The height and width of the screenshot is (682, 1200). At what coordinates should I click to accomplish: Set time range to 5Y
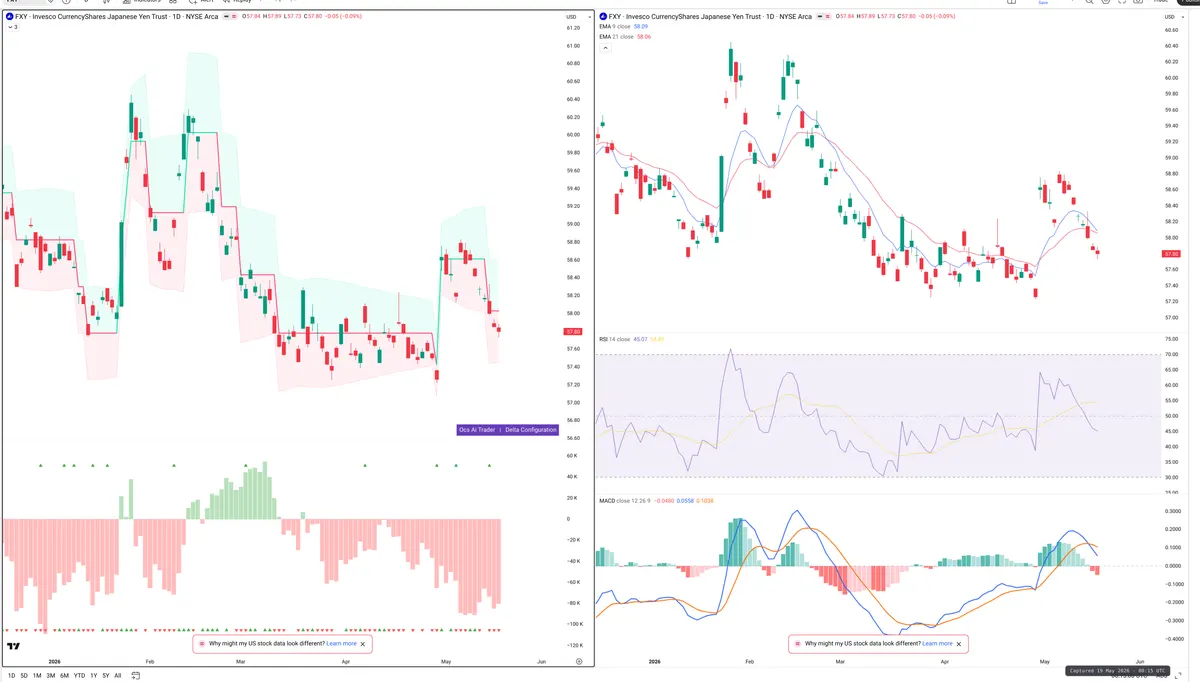coord(106,676)
